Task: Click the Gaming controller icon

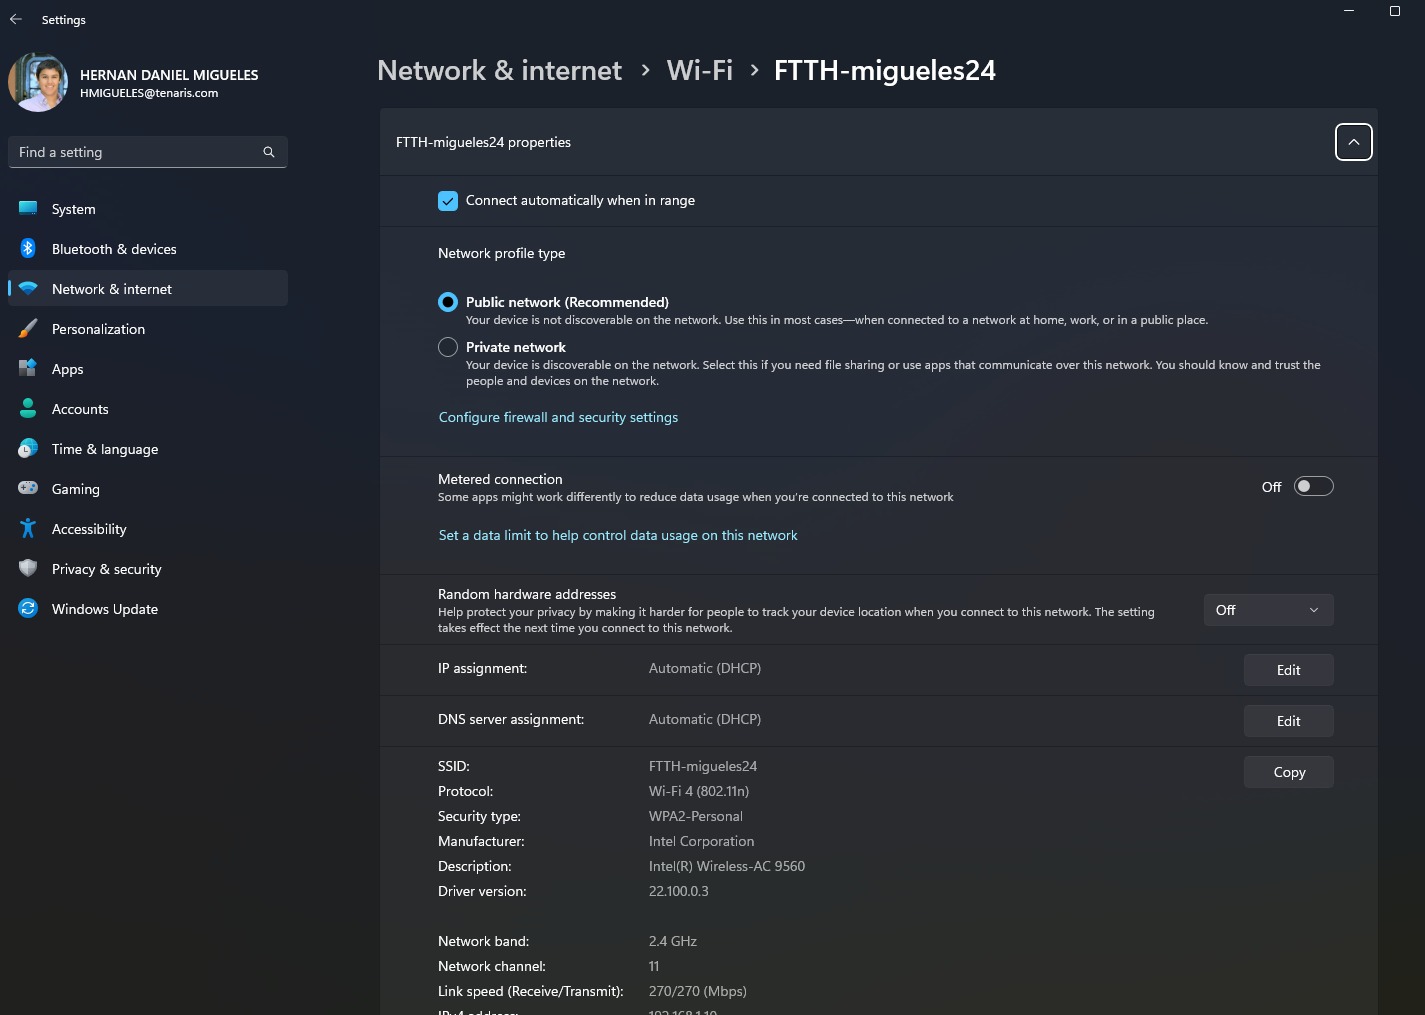Action: 28,489
